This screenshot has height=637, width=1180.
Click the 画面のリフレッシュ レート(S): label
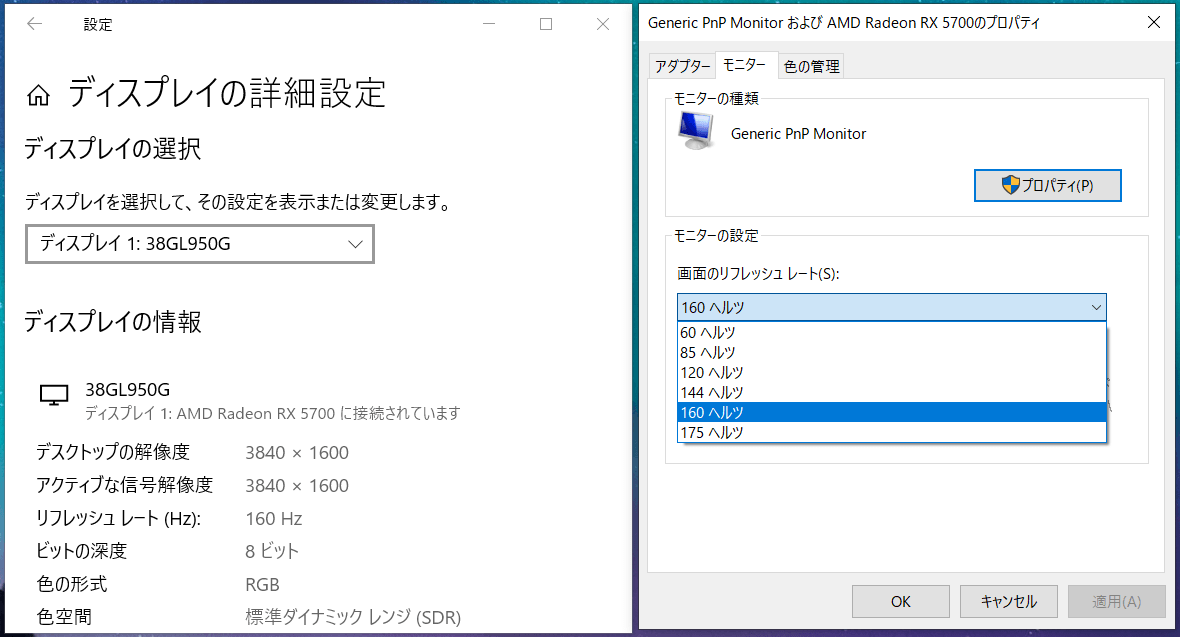pyautogui.click(x=759, y=274)
